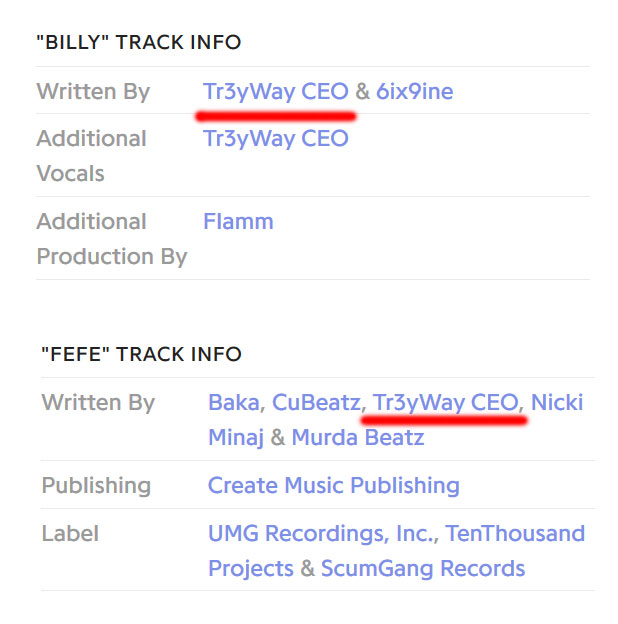Screen dimensions: 618x624
Task: Open the Create Music Publishing link
Action: [333, 486]
